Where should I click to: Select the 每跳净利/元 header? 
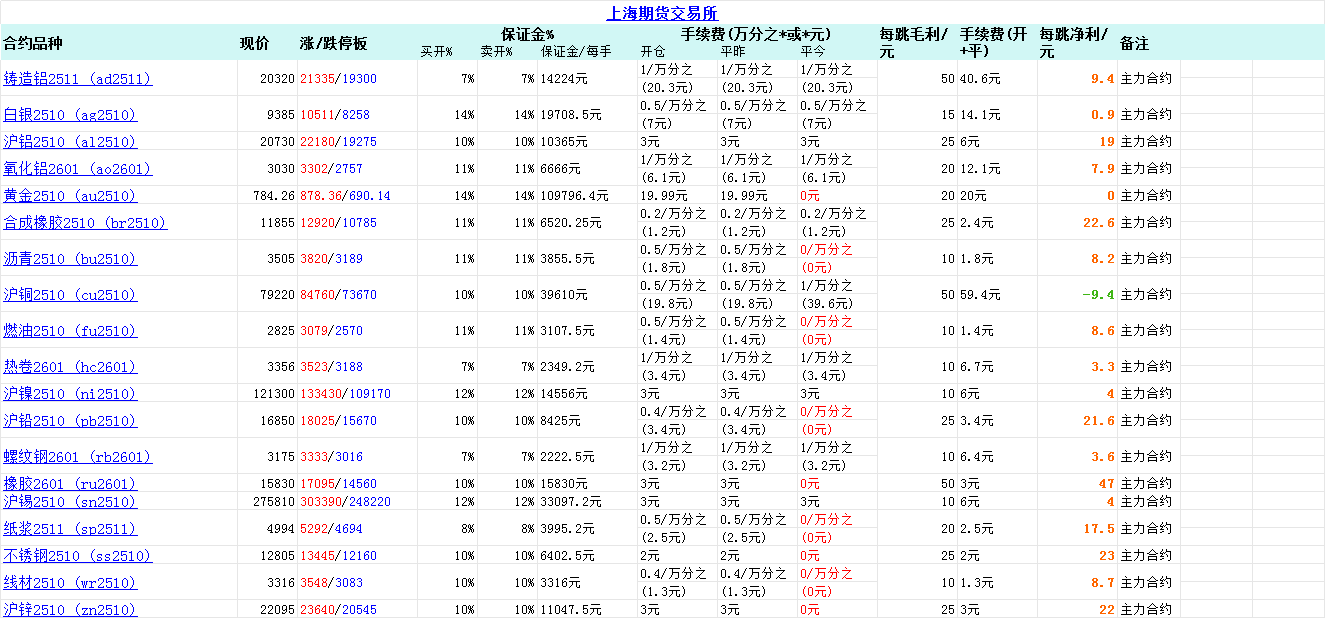(x=1075, y=43)
